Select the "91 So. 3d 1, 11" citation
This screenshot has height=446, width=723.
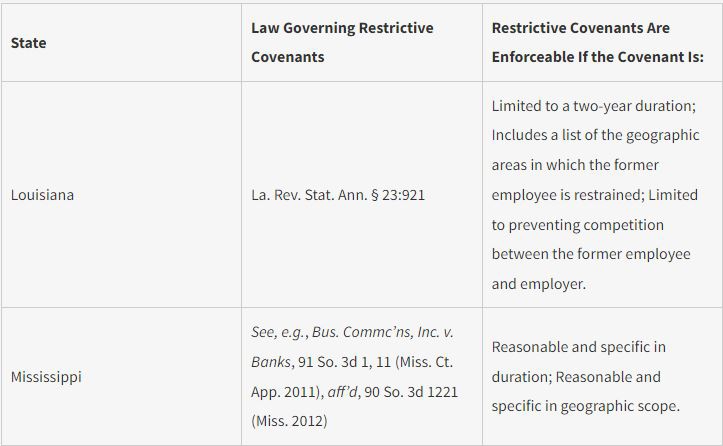coord(342,362)
